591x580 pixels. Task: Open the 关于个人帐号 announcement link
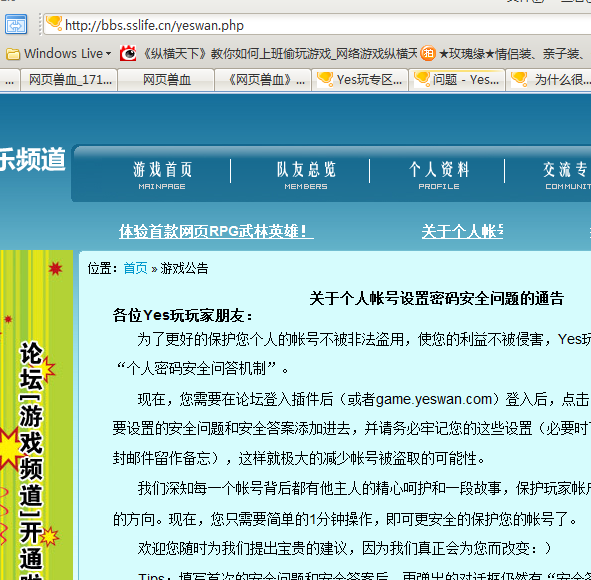tap(462, 231)
